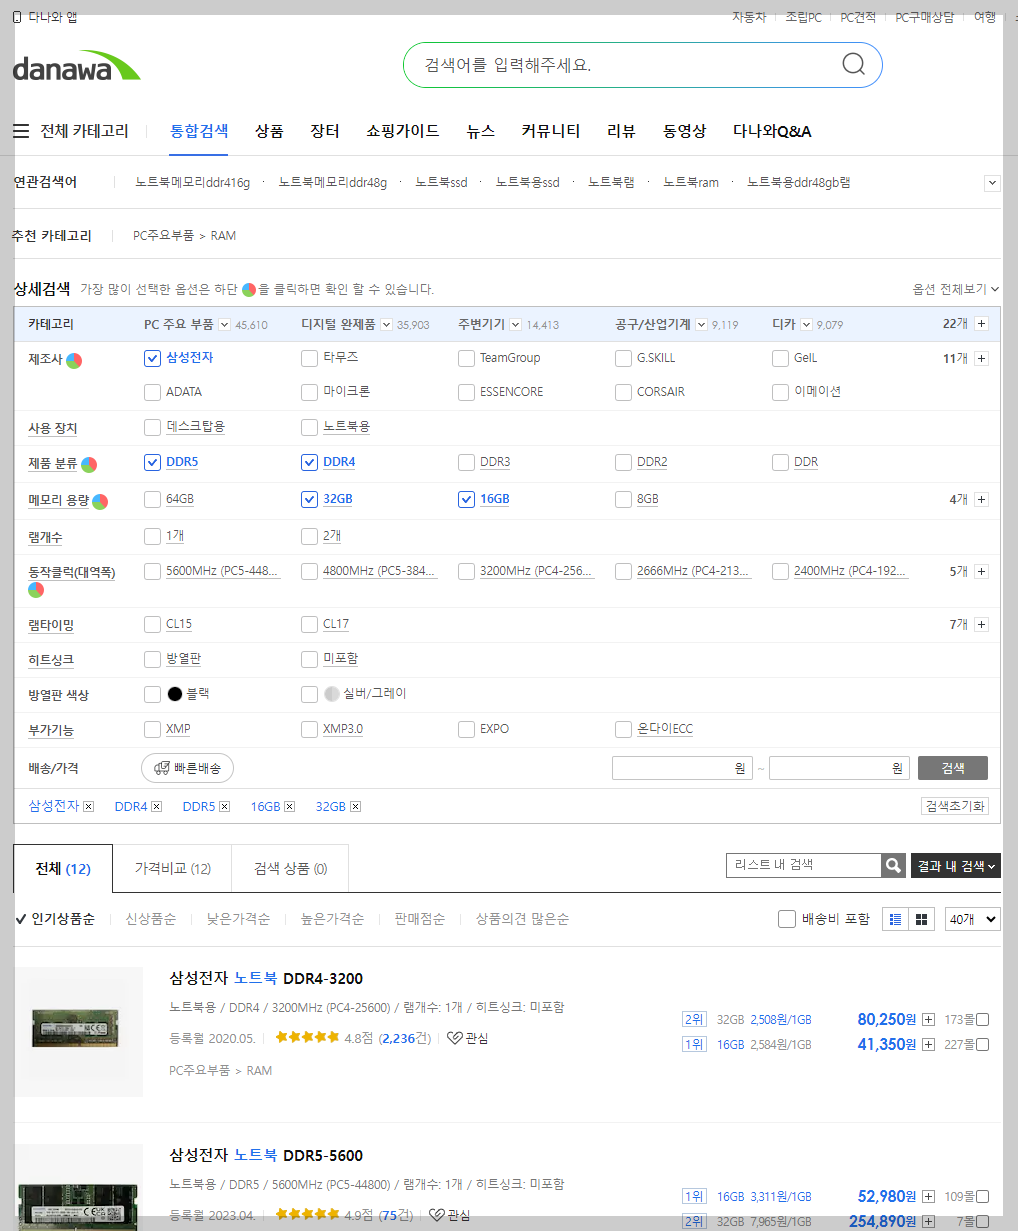
Task: Expand price plus icon next to 52,980원
Action: [x=928, y=1196]
